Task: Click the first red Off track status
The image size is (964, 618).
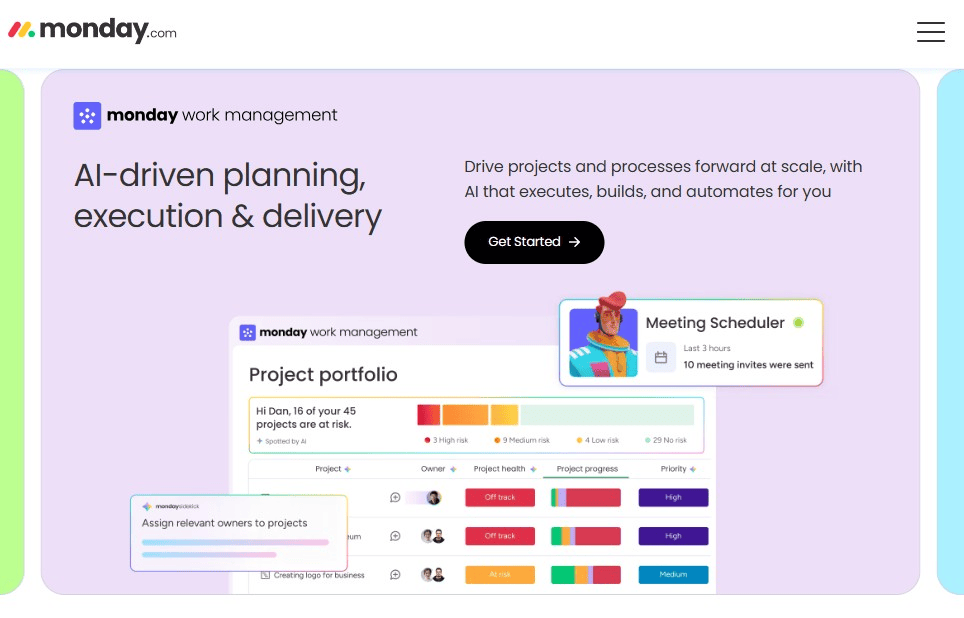Action: [500, 497]
